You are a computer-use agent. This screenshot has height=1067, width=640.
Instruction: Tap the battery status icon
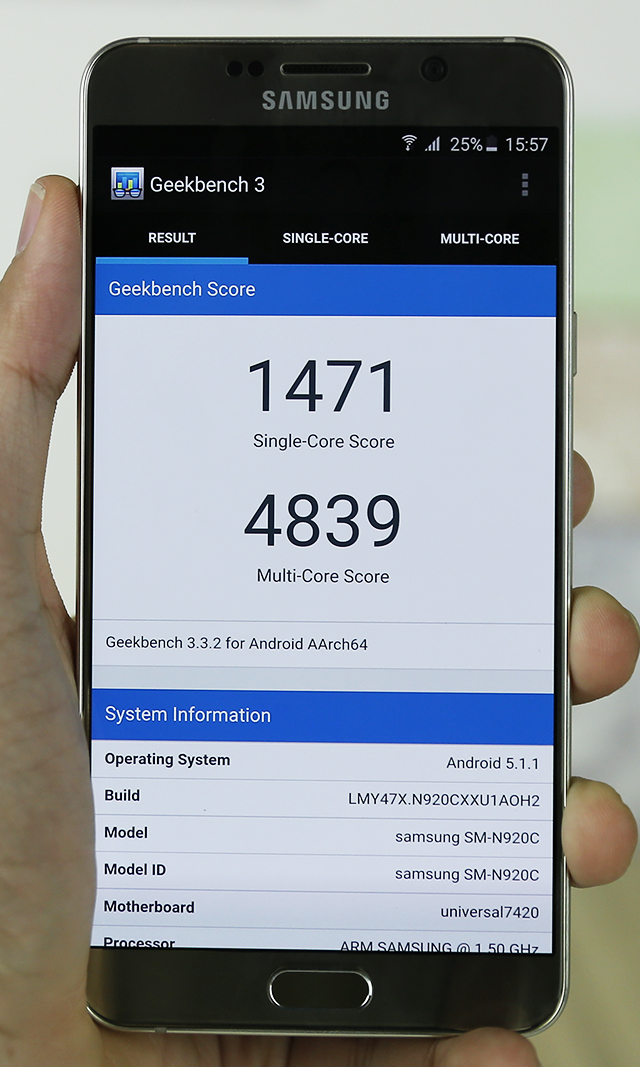tap(491, 144)
